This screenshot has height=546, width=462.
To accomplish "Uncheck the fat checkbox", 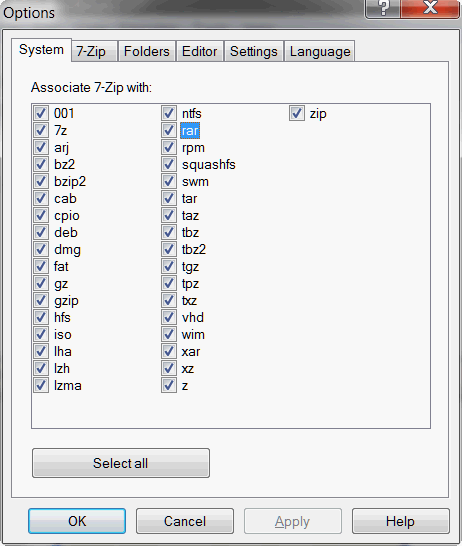I will [41, 266].
